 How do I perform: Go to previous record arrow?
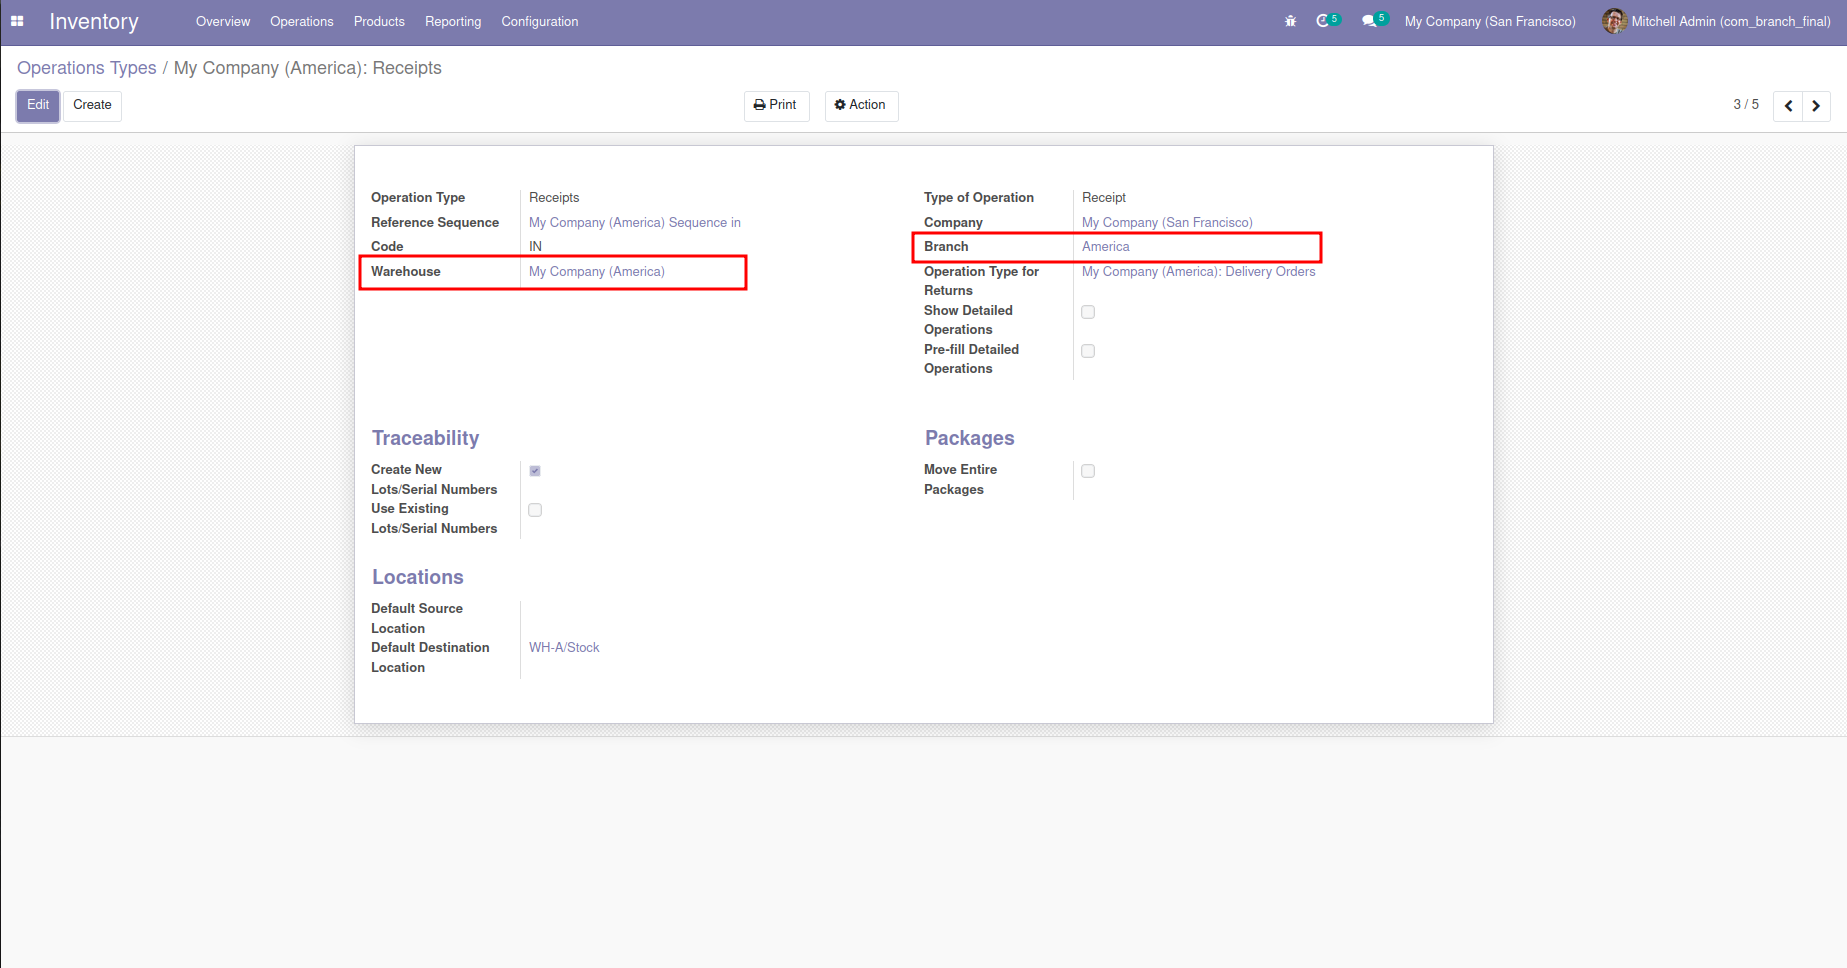tap(1788, 106)
